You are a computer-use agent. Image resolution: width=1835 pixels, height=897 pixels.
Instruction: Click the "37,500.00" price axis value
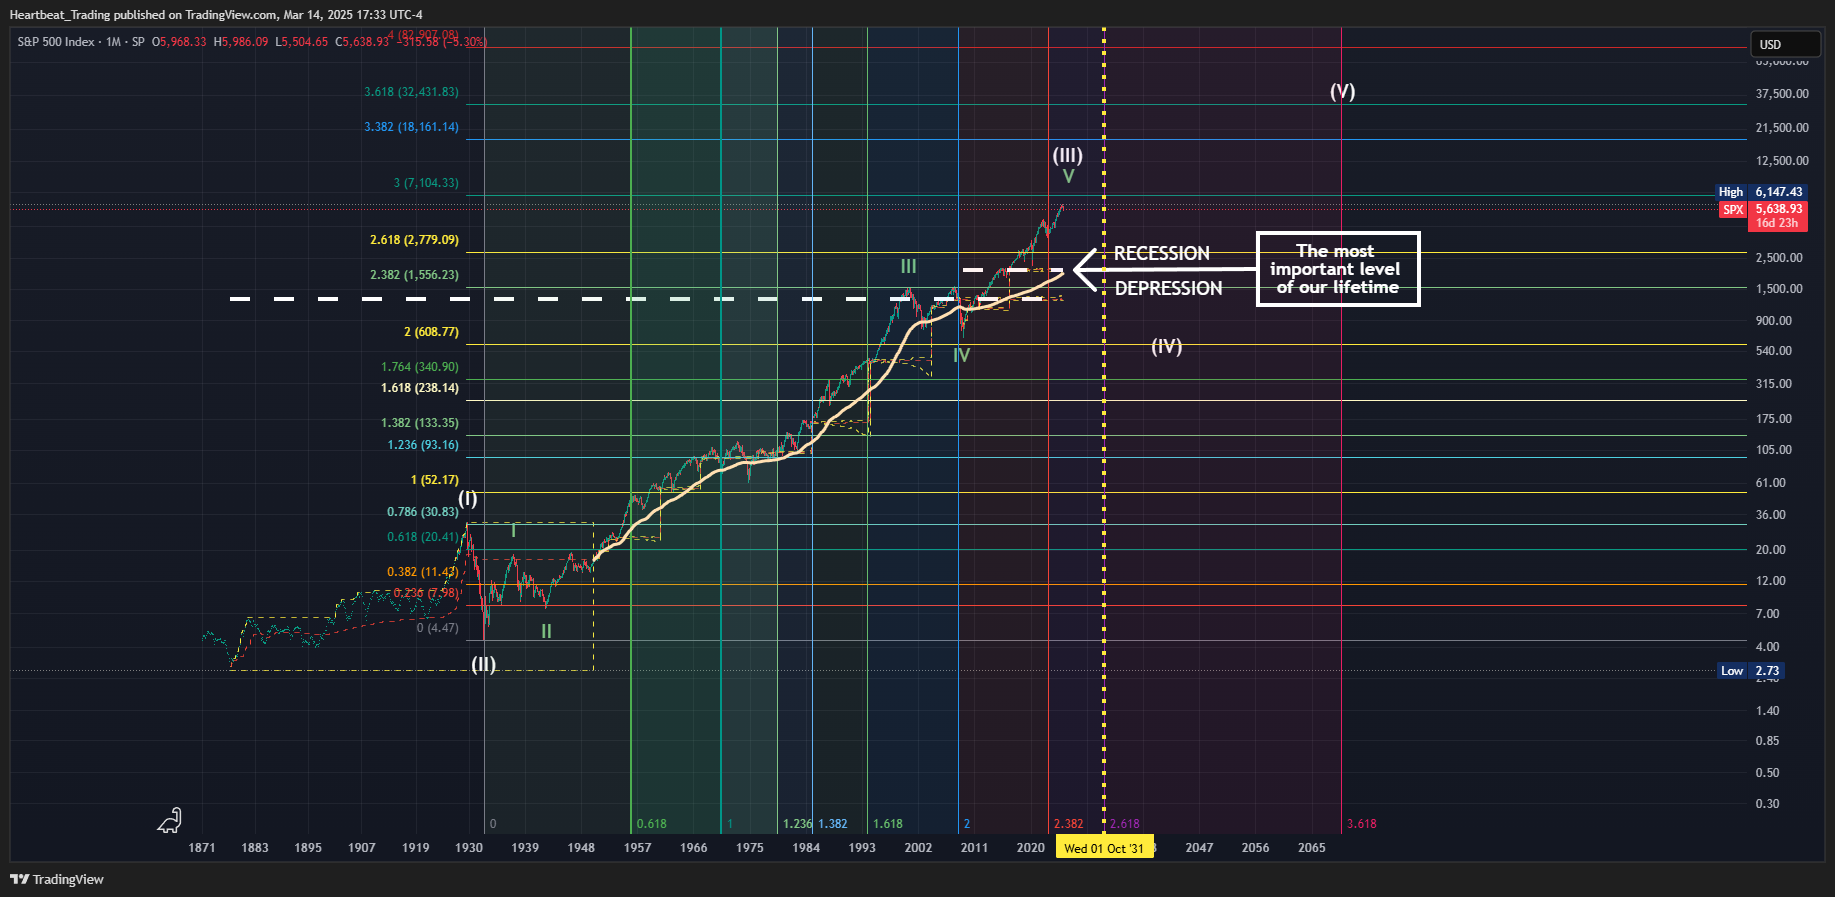[1782, 94]
